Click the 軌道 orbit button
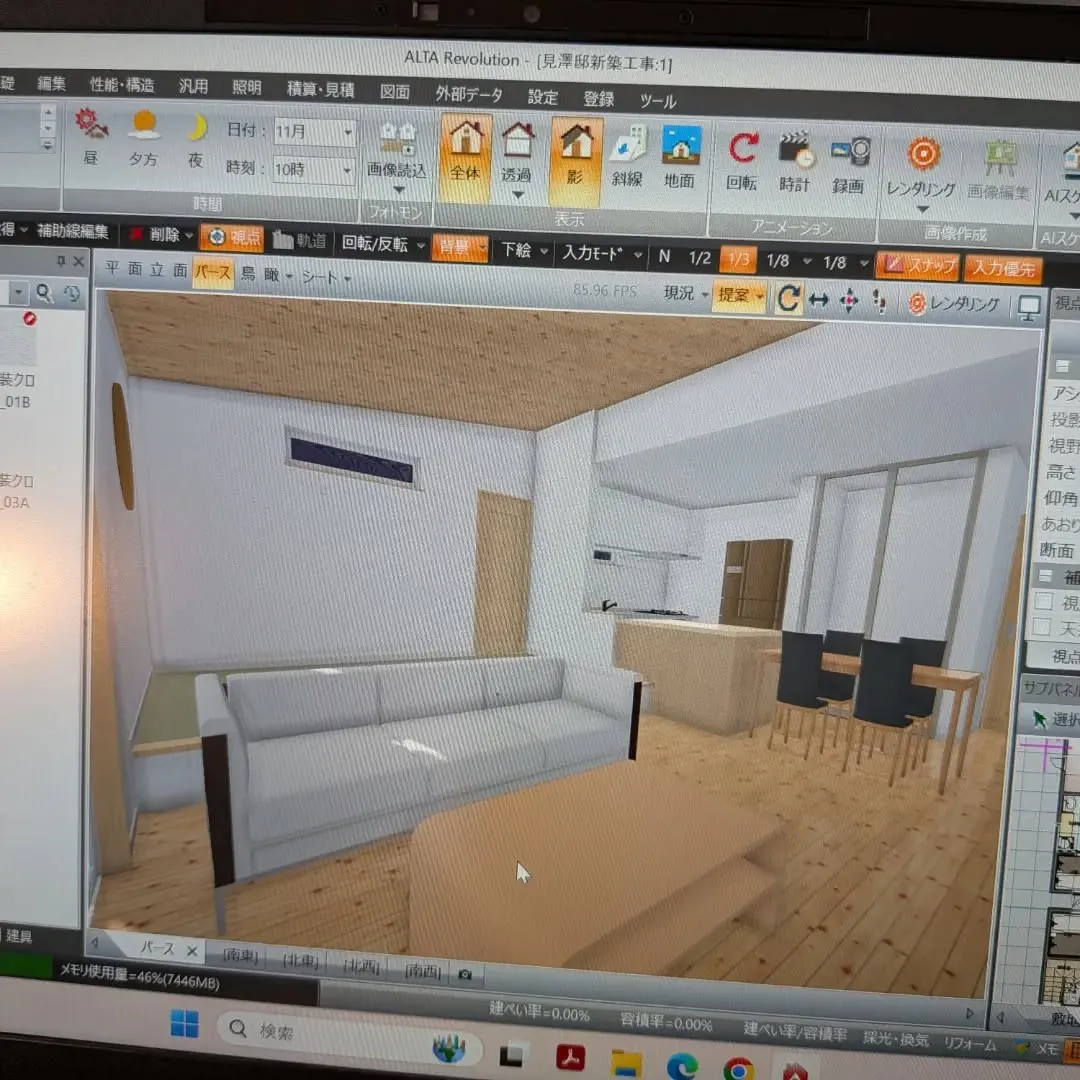 click(300, 240)
